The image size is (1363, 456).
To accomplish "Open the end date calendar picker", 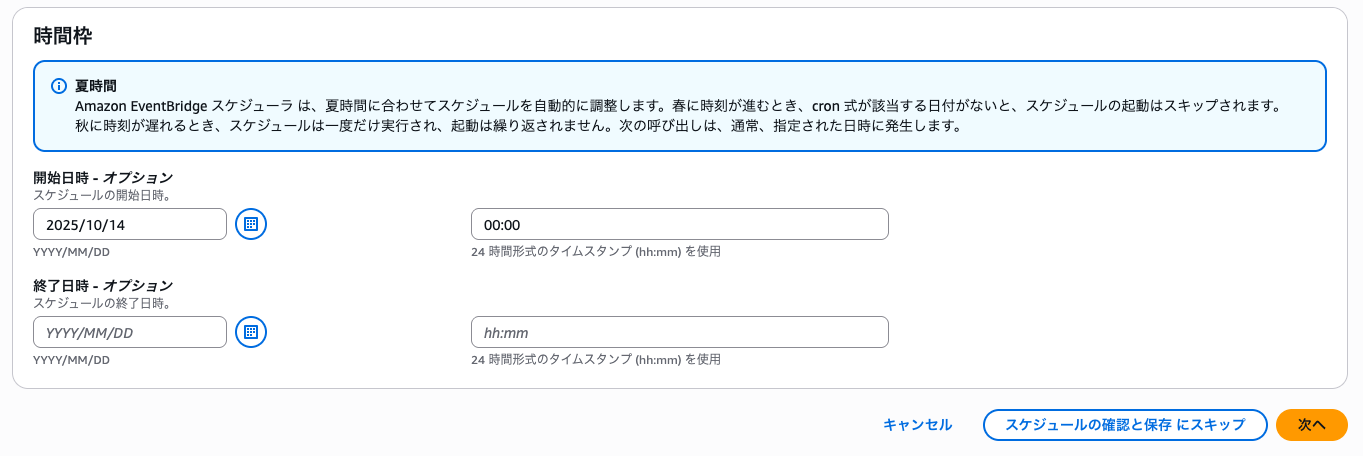I will [251, 332].
